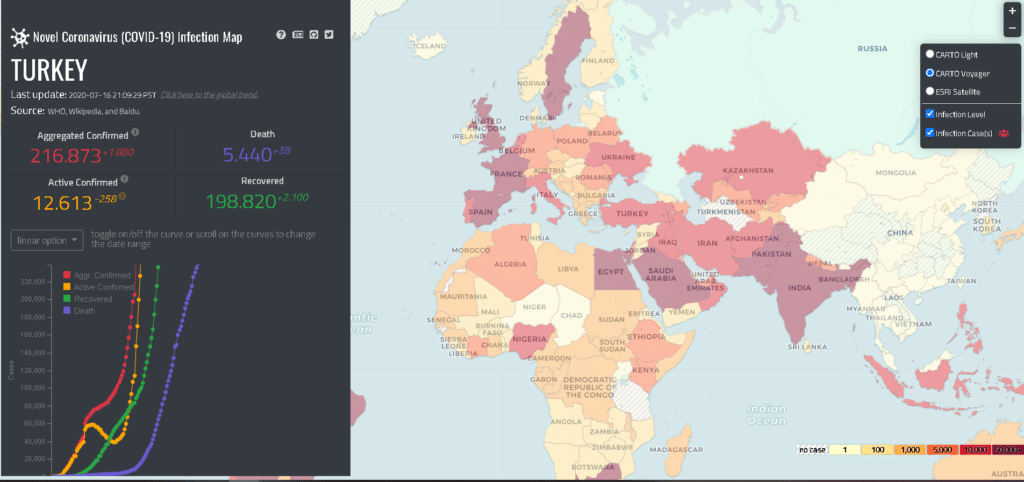Click the Novel Coronavirus Infection Map title
The height and width of the screenshot is (482, 1024).
[137, 37]
